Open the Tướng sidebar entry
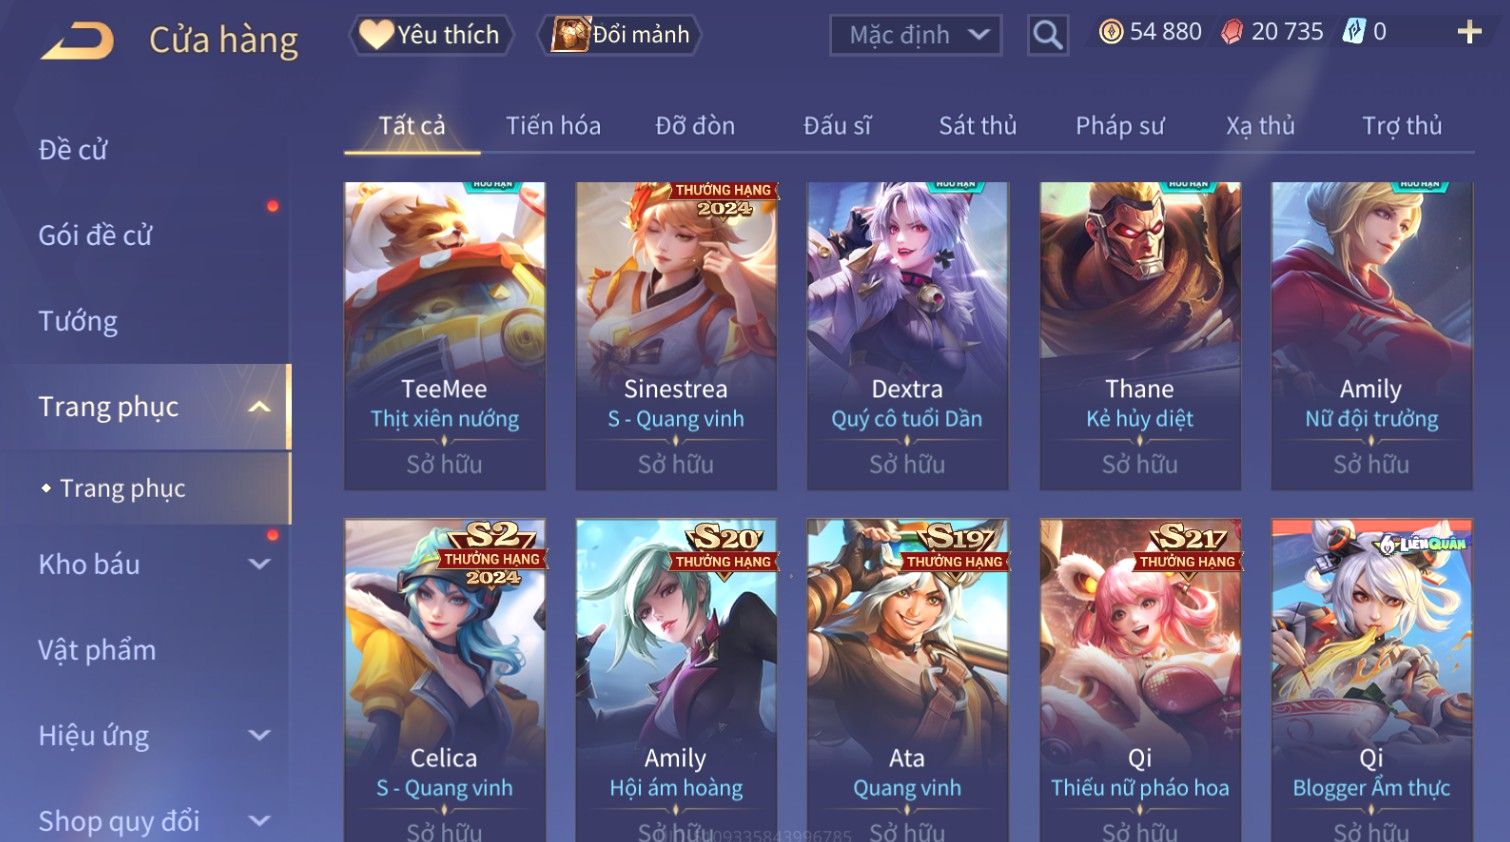The image size is (1510, 842). click(x=78, y=321)
